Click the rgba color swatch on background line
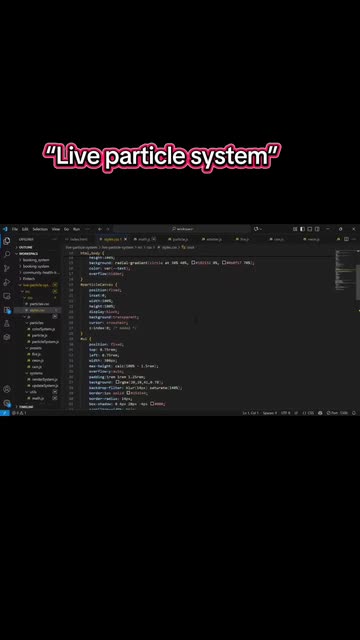The height and width of the screenshot is (640, 360). click(x=117, y=382)
